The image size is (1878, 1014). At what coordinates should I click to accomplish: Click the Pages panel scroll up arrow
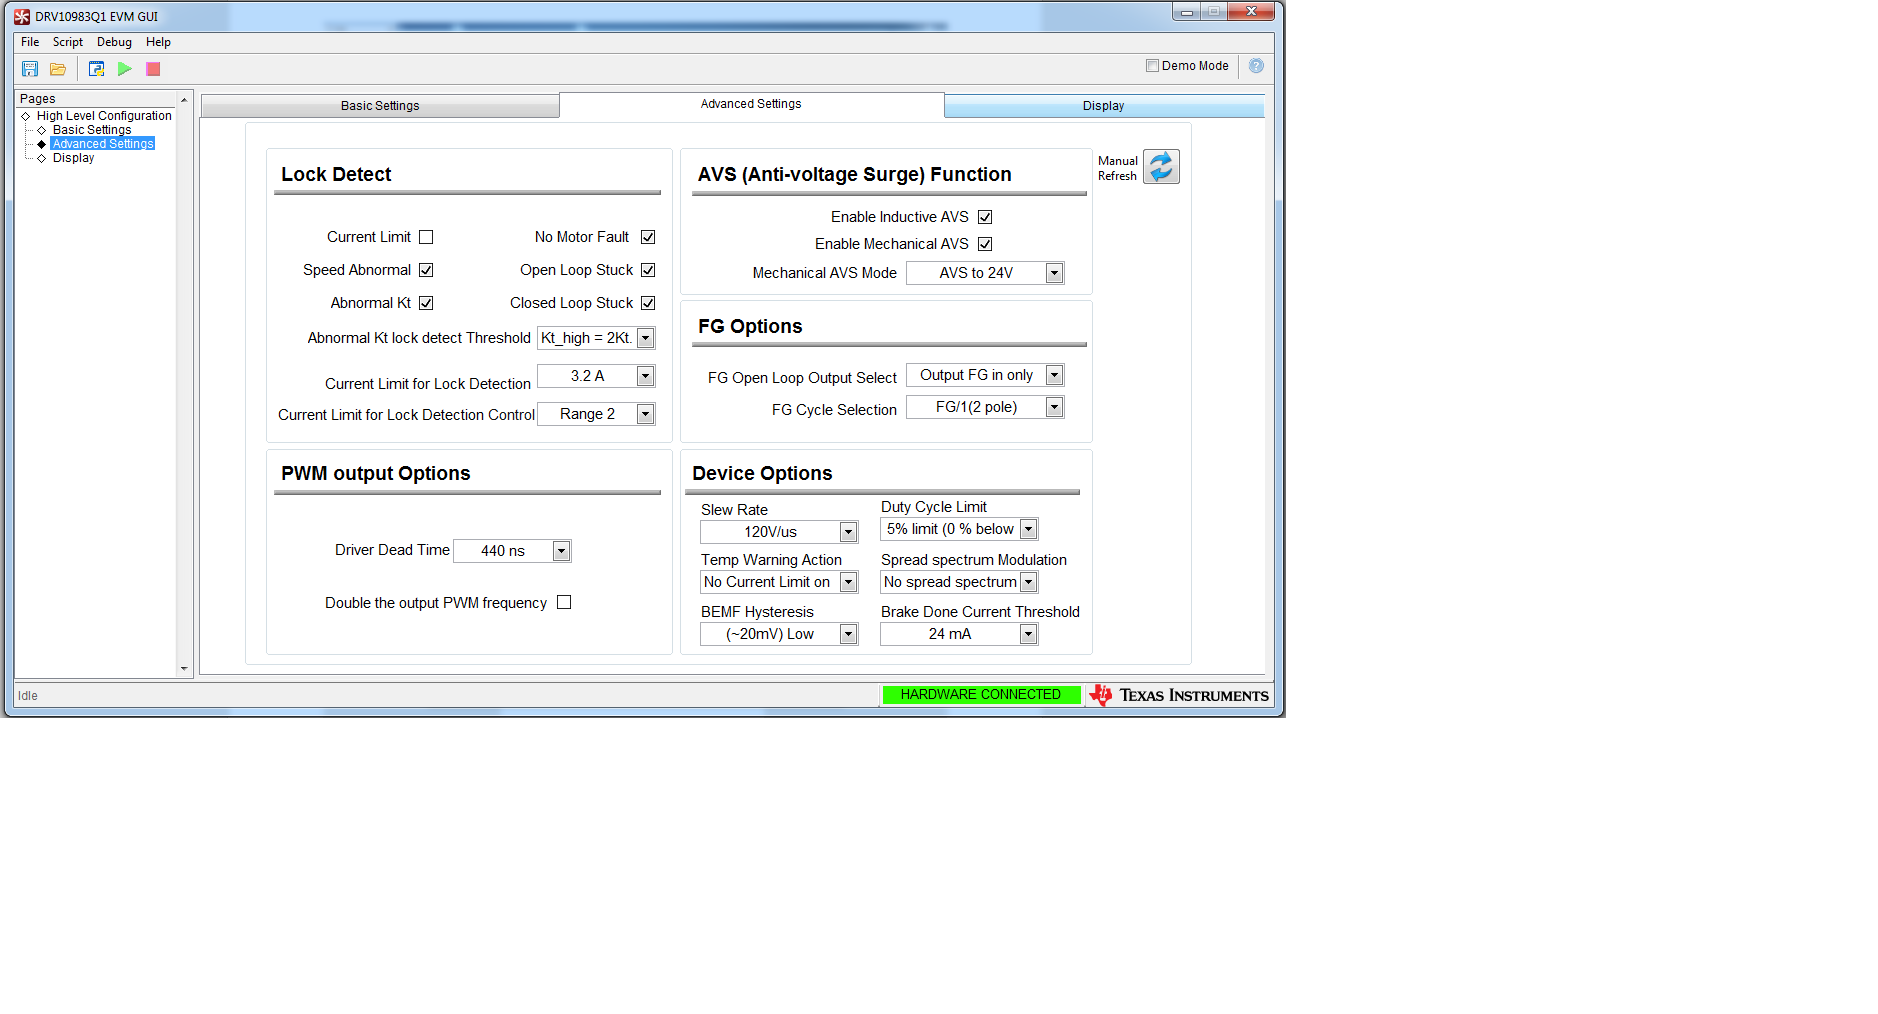(x=184, y=100)
